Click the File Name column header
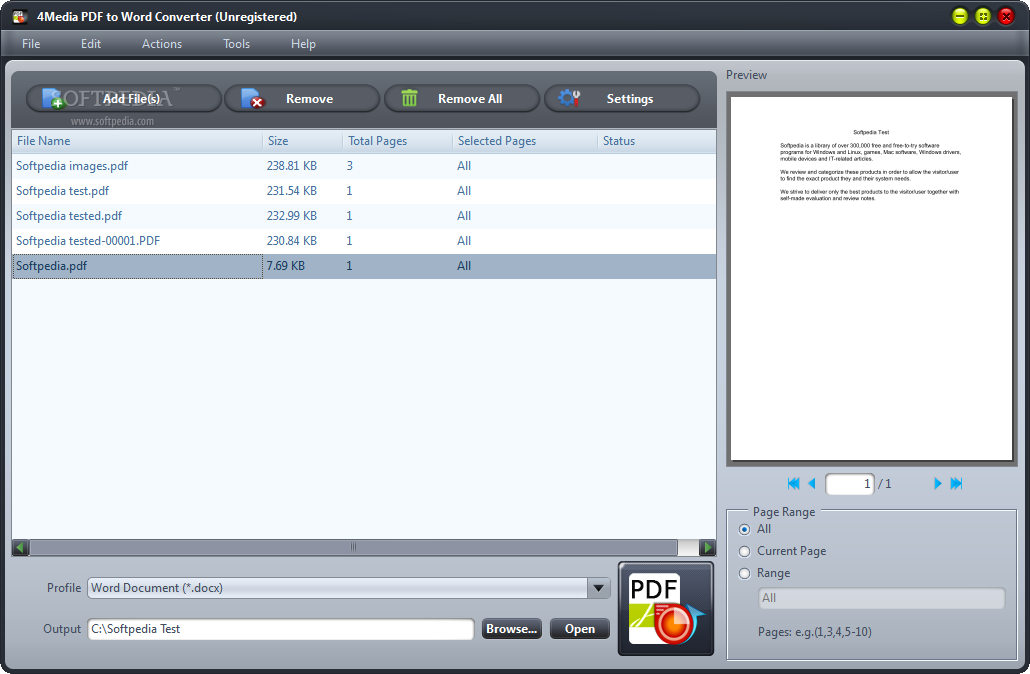The height and width of the screenshot is (674, 1030). [x=137, y=141]
